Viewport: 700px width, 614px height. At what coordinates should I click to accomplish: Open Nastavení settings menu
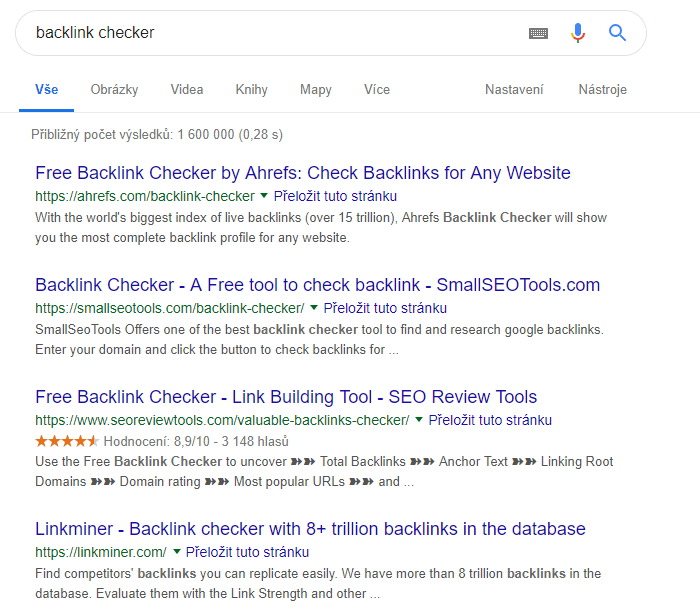pos(514,89)
